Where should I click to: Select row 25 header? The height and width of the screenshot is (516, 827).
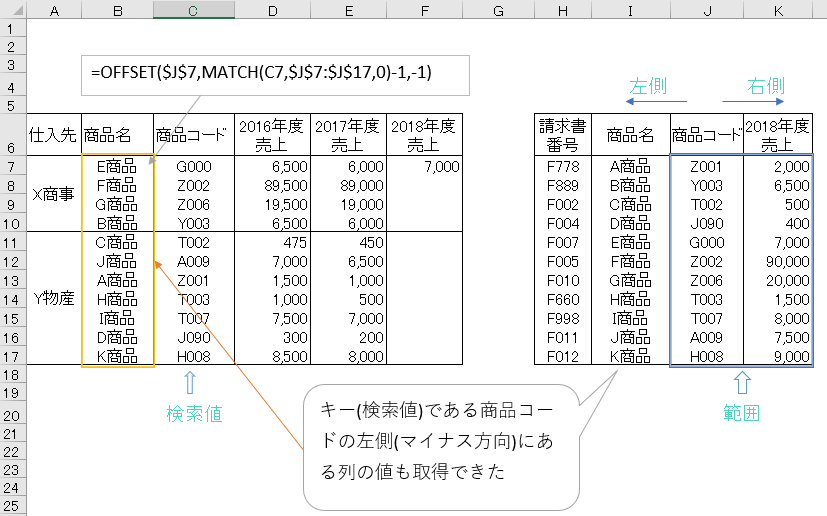[x=13, y=505]
